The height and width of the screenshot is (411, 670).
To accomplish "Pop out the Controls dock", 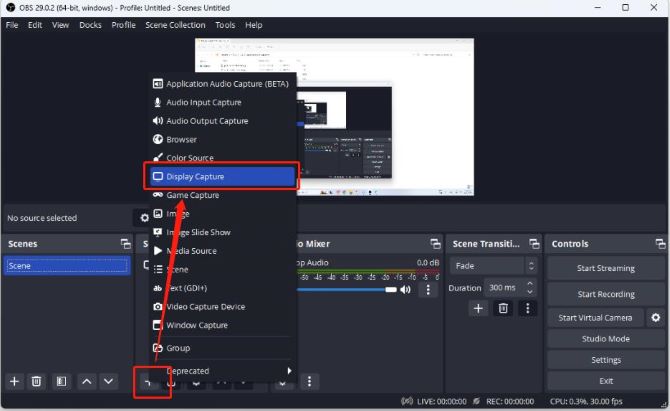I will 661,244.
